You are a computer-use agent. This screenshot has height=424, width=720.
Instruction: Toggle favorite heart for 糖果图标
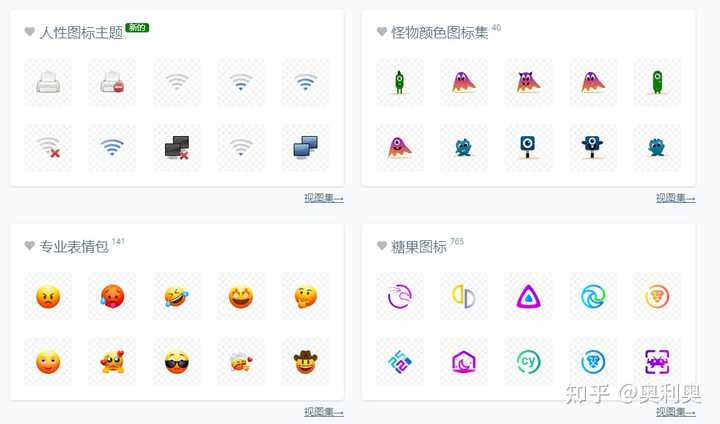click(x=382, y=246)
